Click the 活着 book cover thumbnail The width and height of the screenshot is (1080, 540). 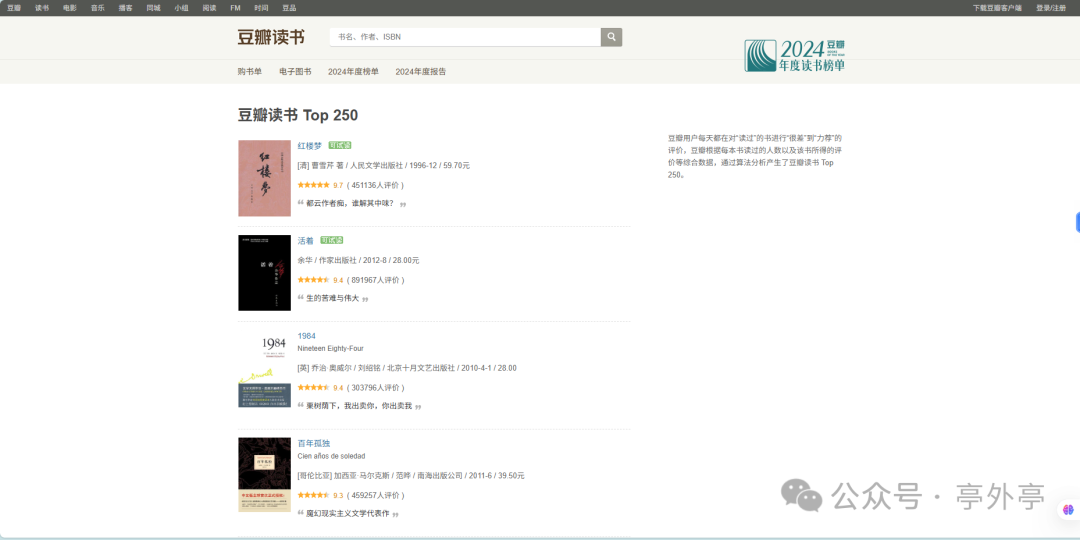[264, 273]
